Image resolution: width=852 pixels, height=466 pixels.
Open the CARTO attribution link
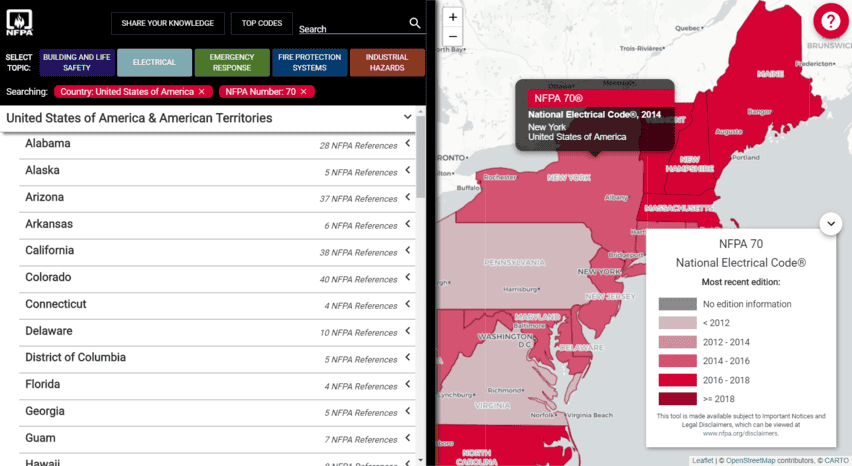click(836, 461)
